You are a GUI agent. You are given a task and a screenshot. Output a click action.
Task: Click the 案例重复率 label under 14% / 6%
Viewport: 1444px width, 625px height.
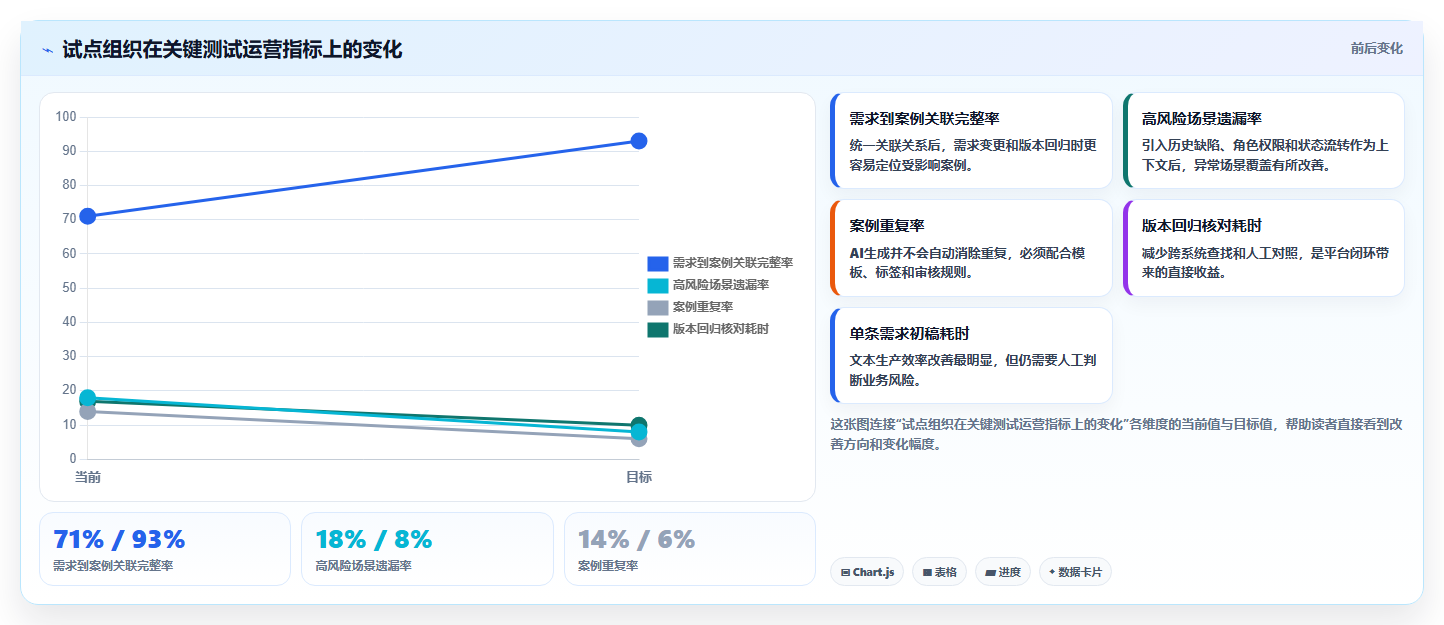point(608,566)
